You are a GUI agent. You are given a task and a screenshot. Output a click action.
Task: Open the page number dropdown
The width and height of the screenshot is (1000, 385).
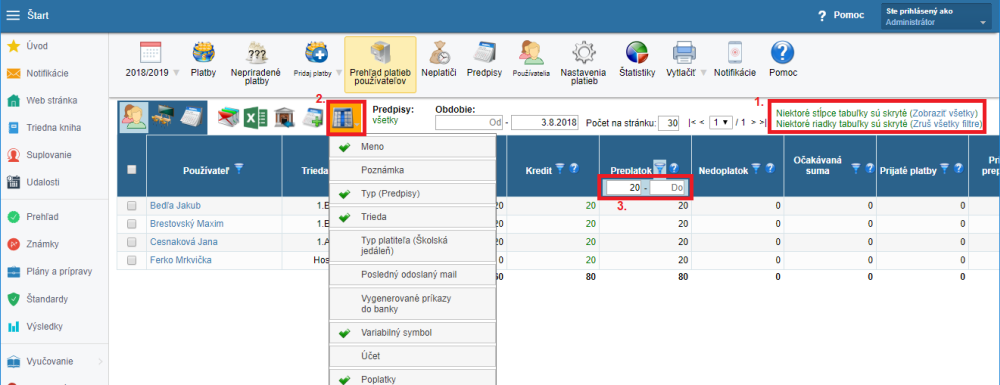(x=720, y=122)
